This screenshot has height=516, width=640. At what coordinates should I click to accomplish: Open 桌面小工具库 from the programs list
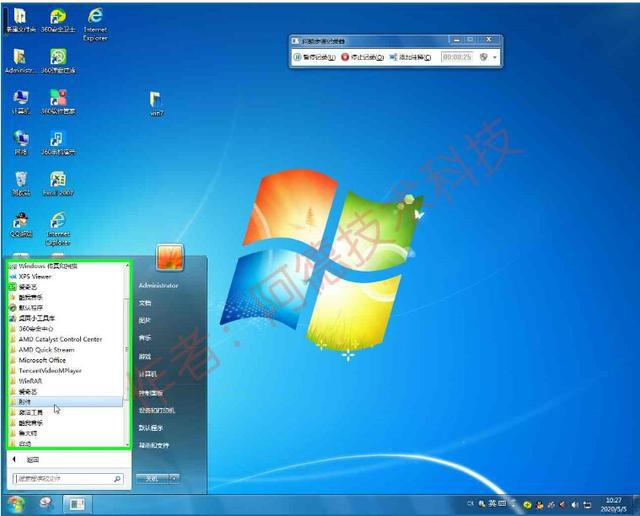pos(66,318)
